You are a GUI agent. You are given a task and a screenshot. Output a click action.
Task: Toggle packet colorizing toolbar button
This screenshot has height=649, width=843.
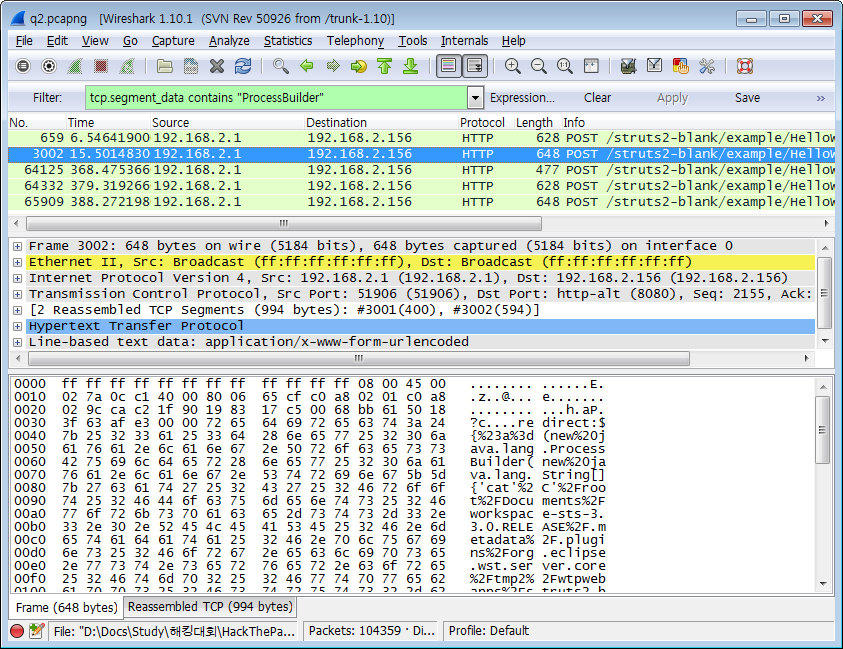point(448,66)
